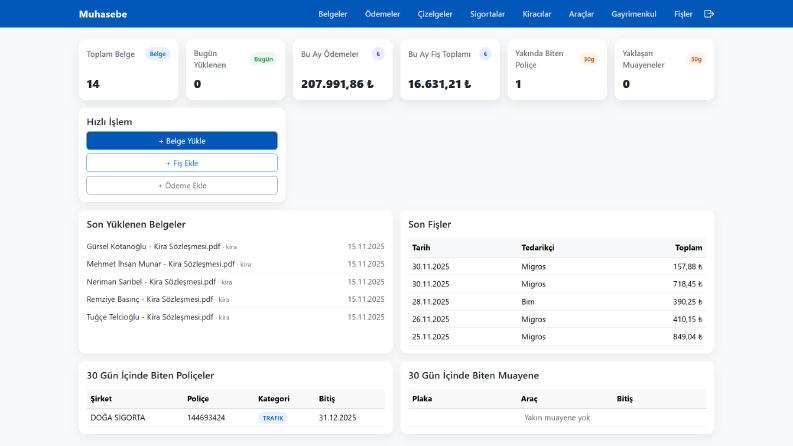Click the 30 Gün İçinde Biten Muayene heading
Screen dimensions: 793x446
tap(473, 375)
